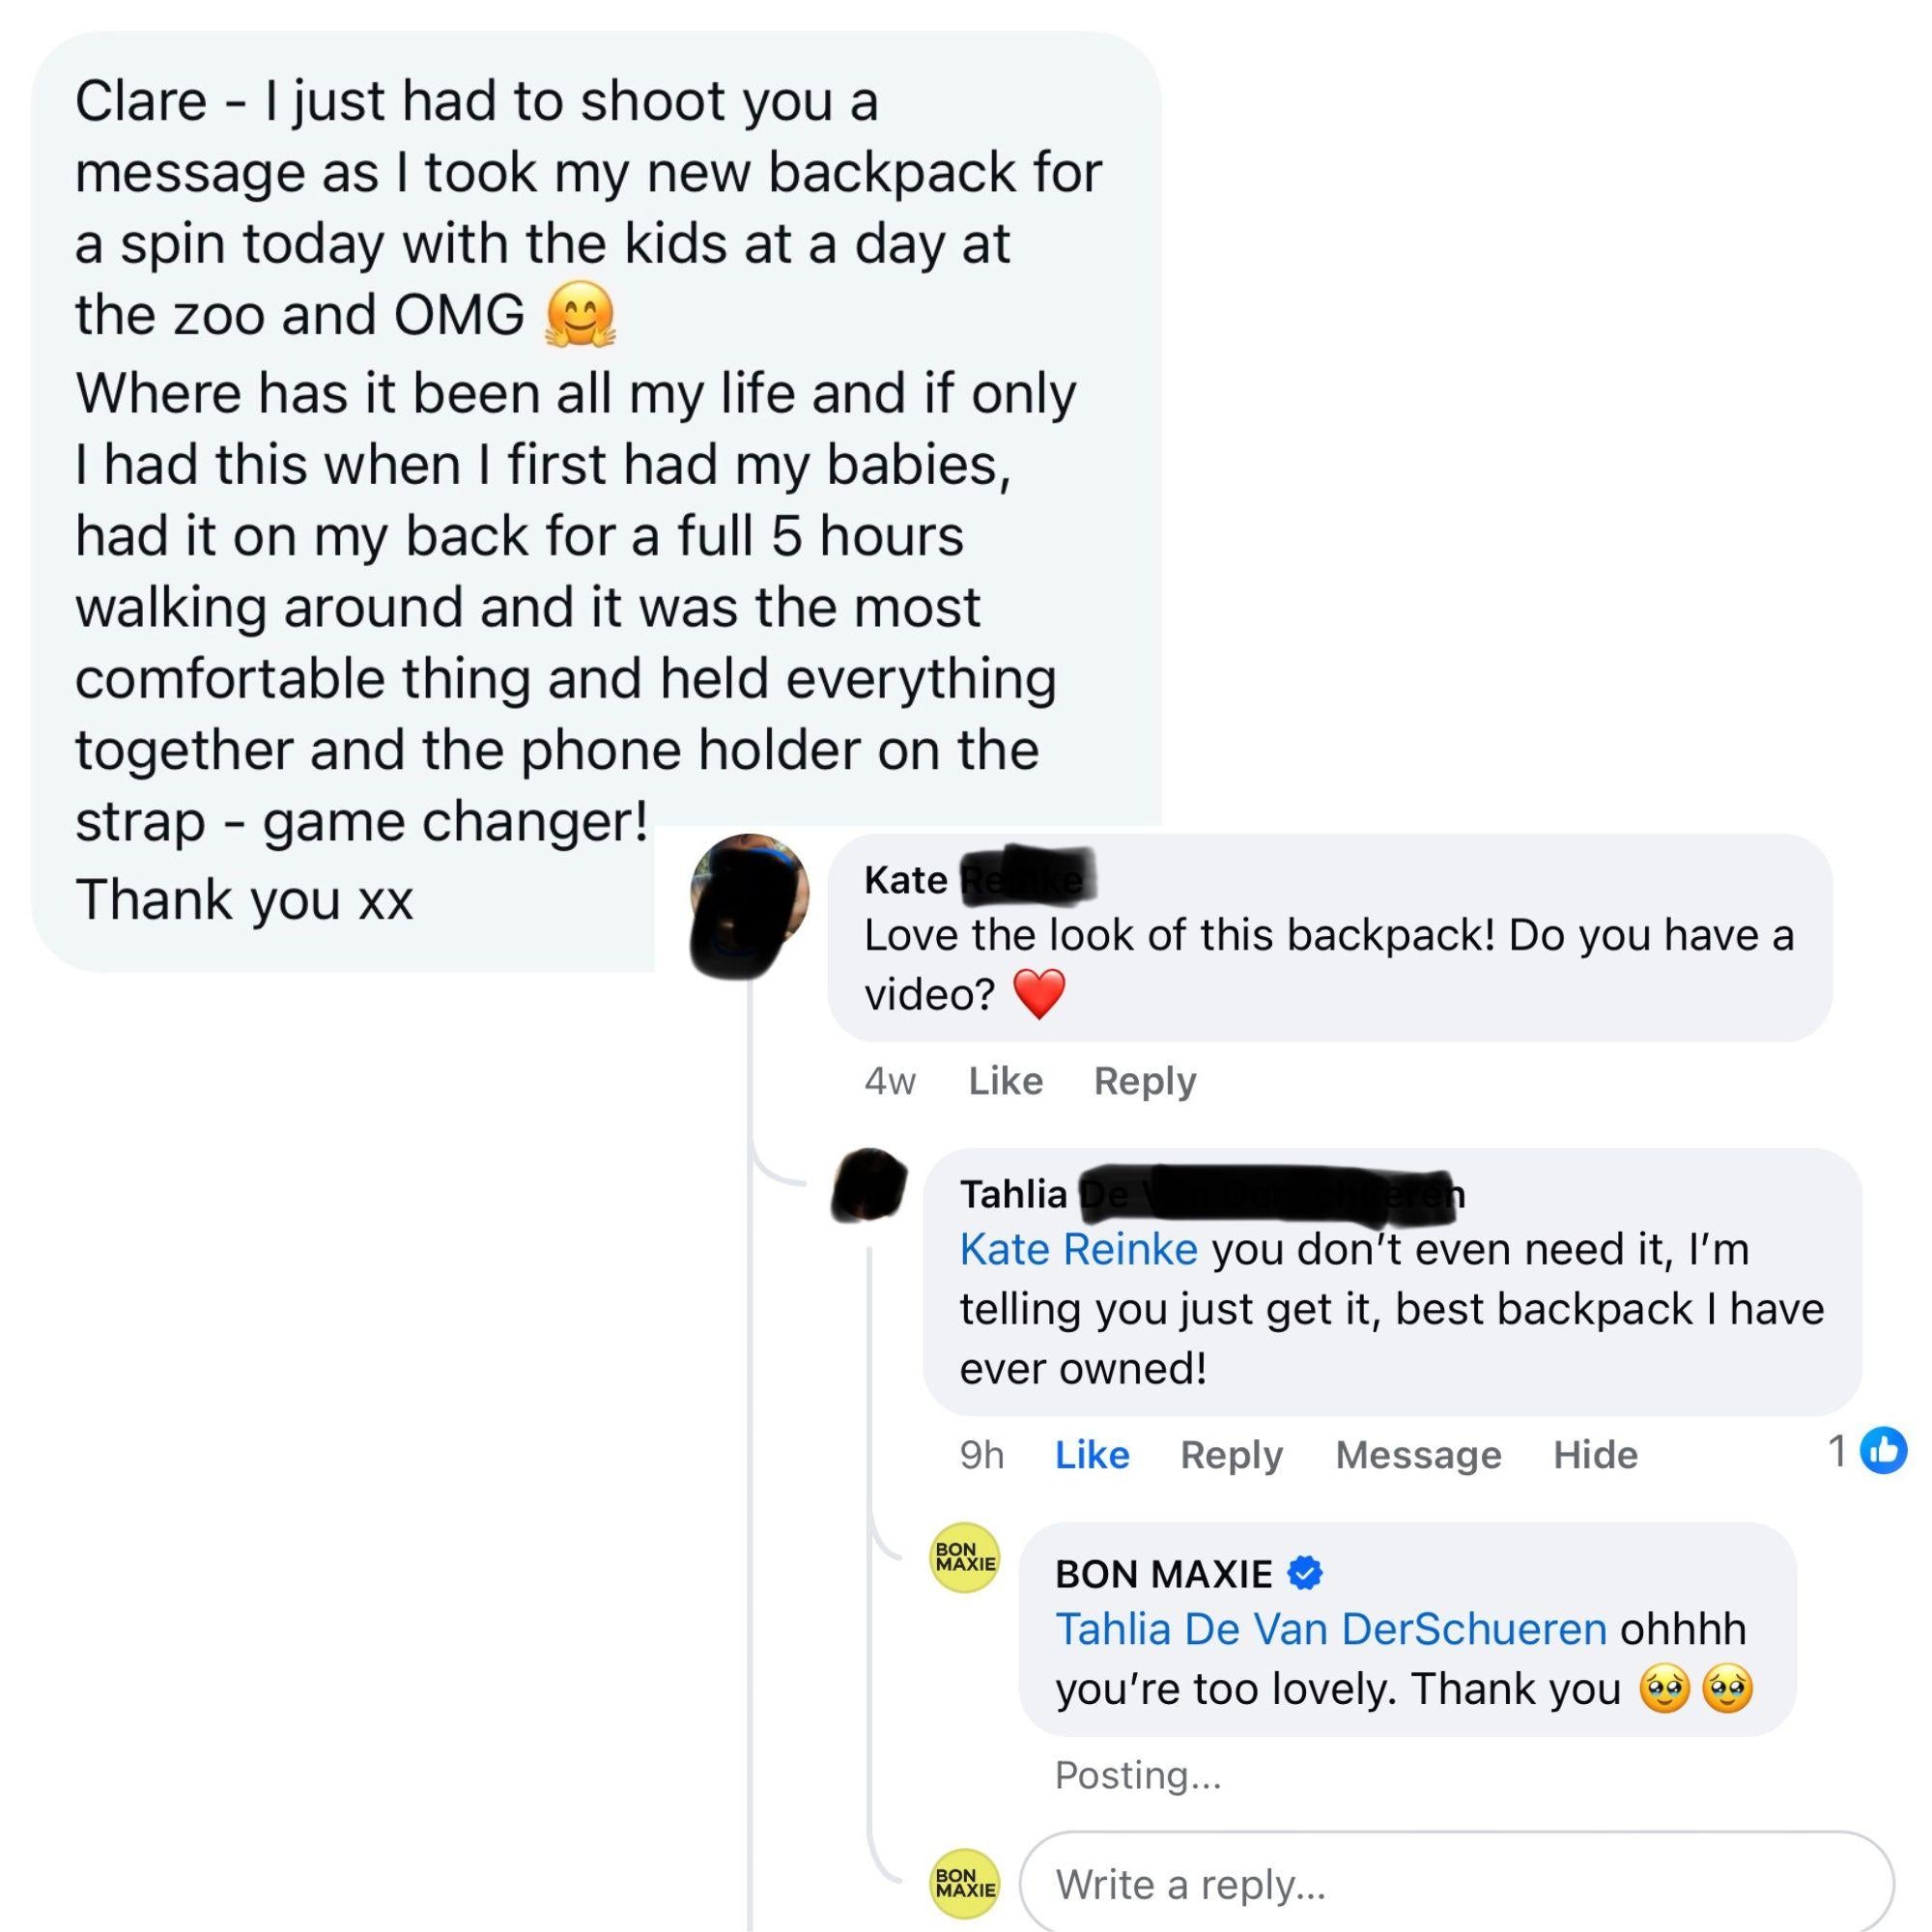Viewport: 1932px width, 1932px height.
Task: Message Tahlia from her comment
Action: coord(1418,1455)
